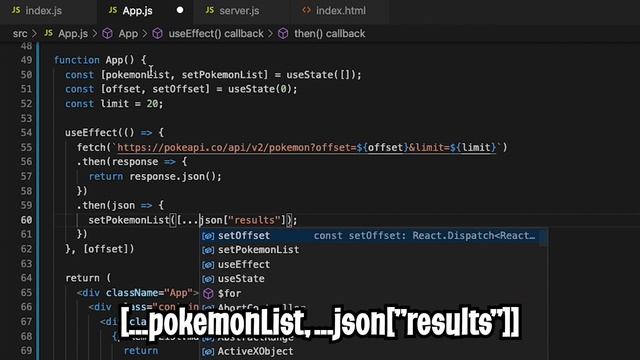
Task: Click src in the breadcrumb
Action: click(x=20, y=33)
